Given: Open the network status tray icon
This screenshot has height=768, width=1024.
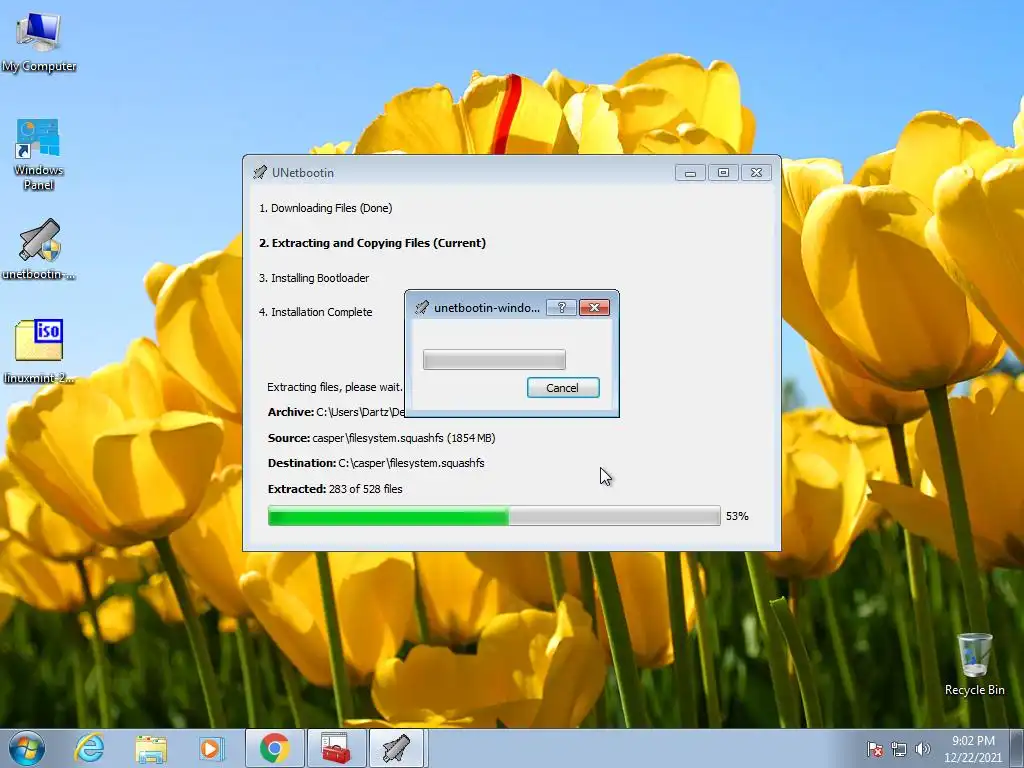Looking at the screenshot, I should click(x=899, y=749).
